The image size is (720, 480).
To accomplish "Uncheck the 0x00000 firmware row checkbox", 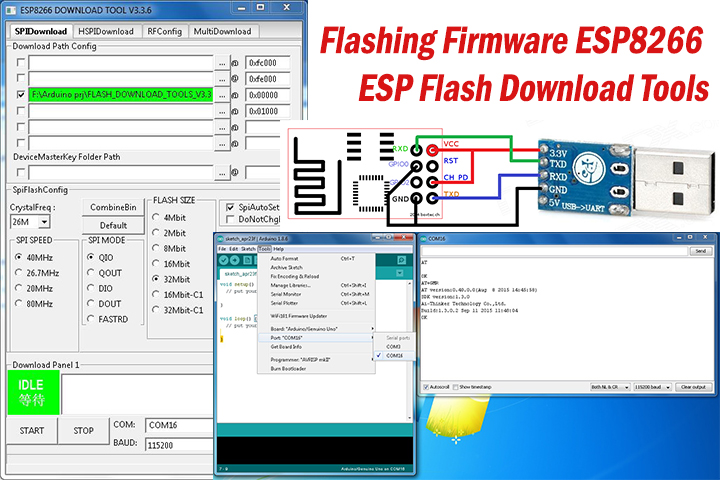I will (20, 95).
